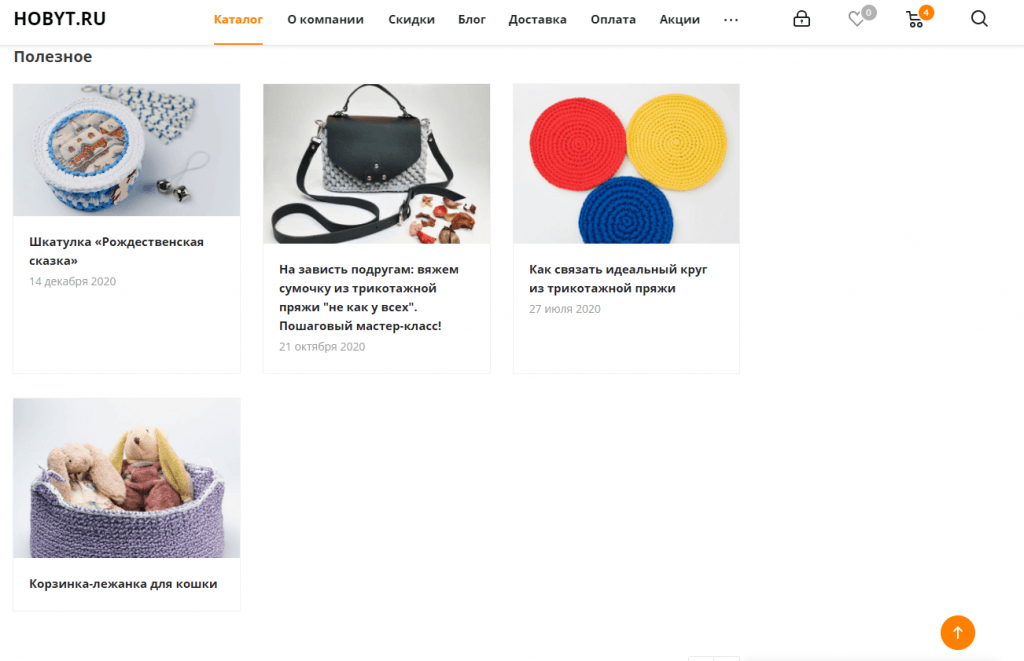Open the black handbag tutorial article title

[368, 297]
